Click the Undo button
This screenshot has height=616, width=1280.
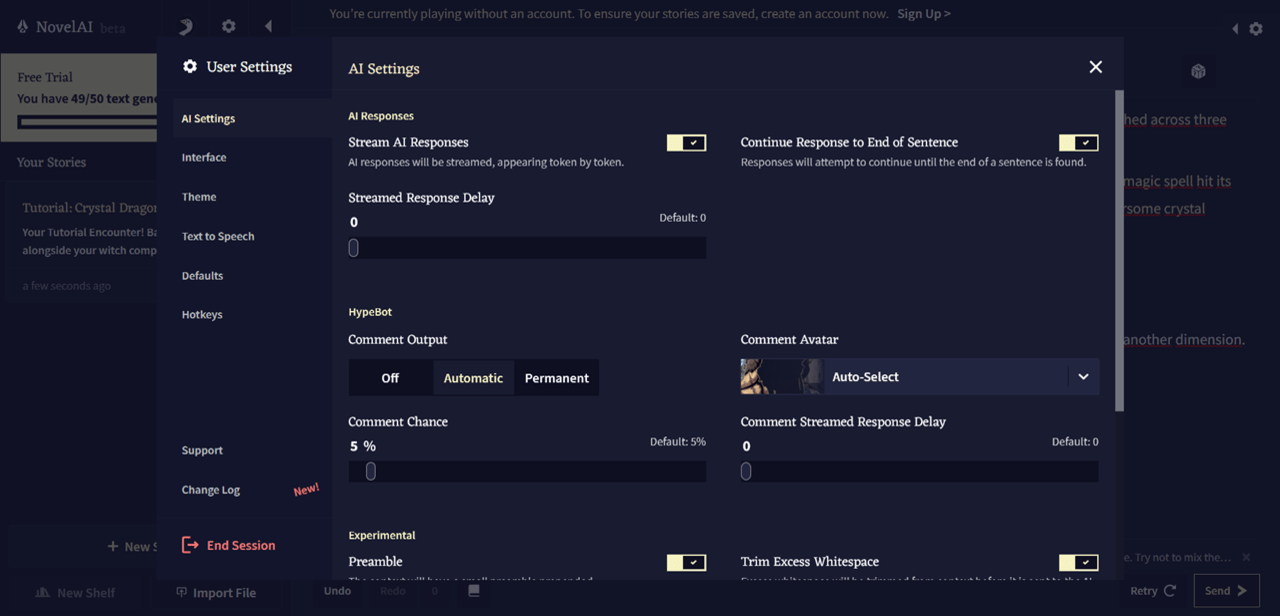coord(337,591)
